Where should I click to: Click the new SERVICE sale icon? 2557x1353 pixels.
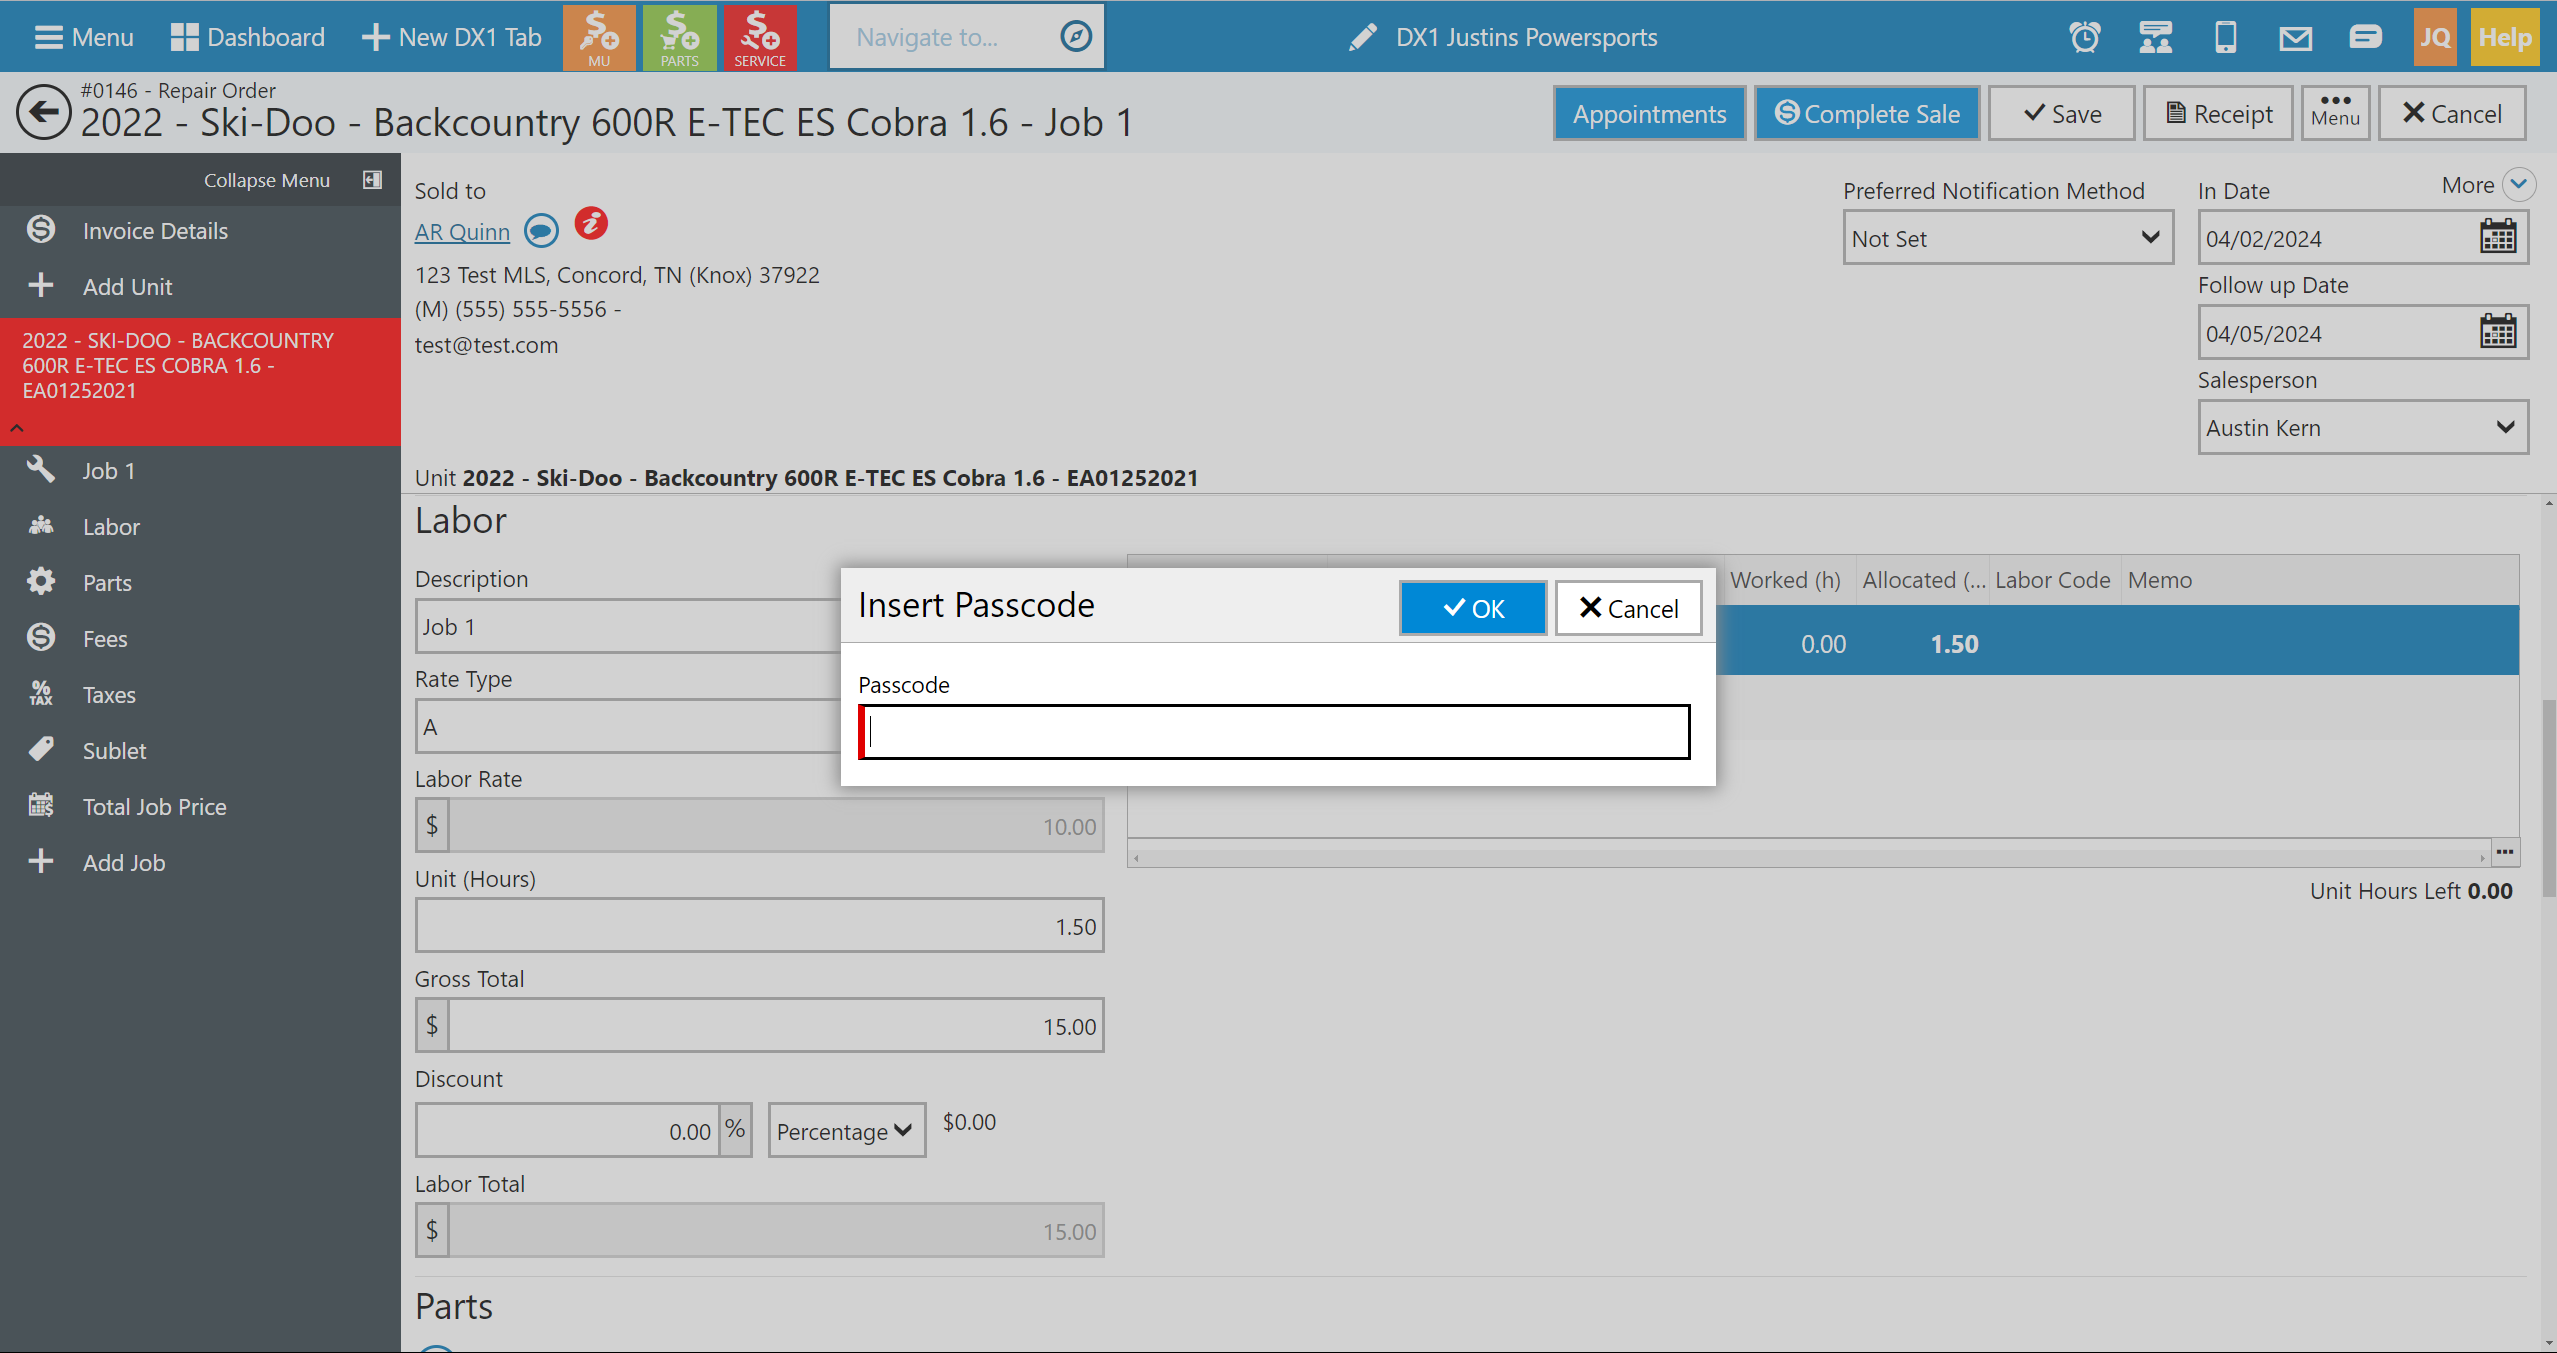point(759,38)
